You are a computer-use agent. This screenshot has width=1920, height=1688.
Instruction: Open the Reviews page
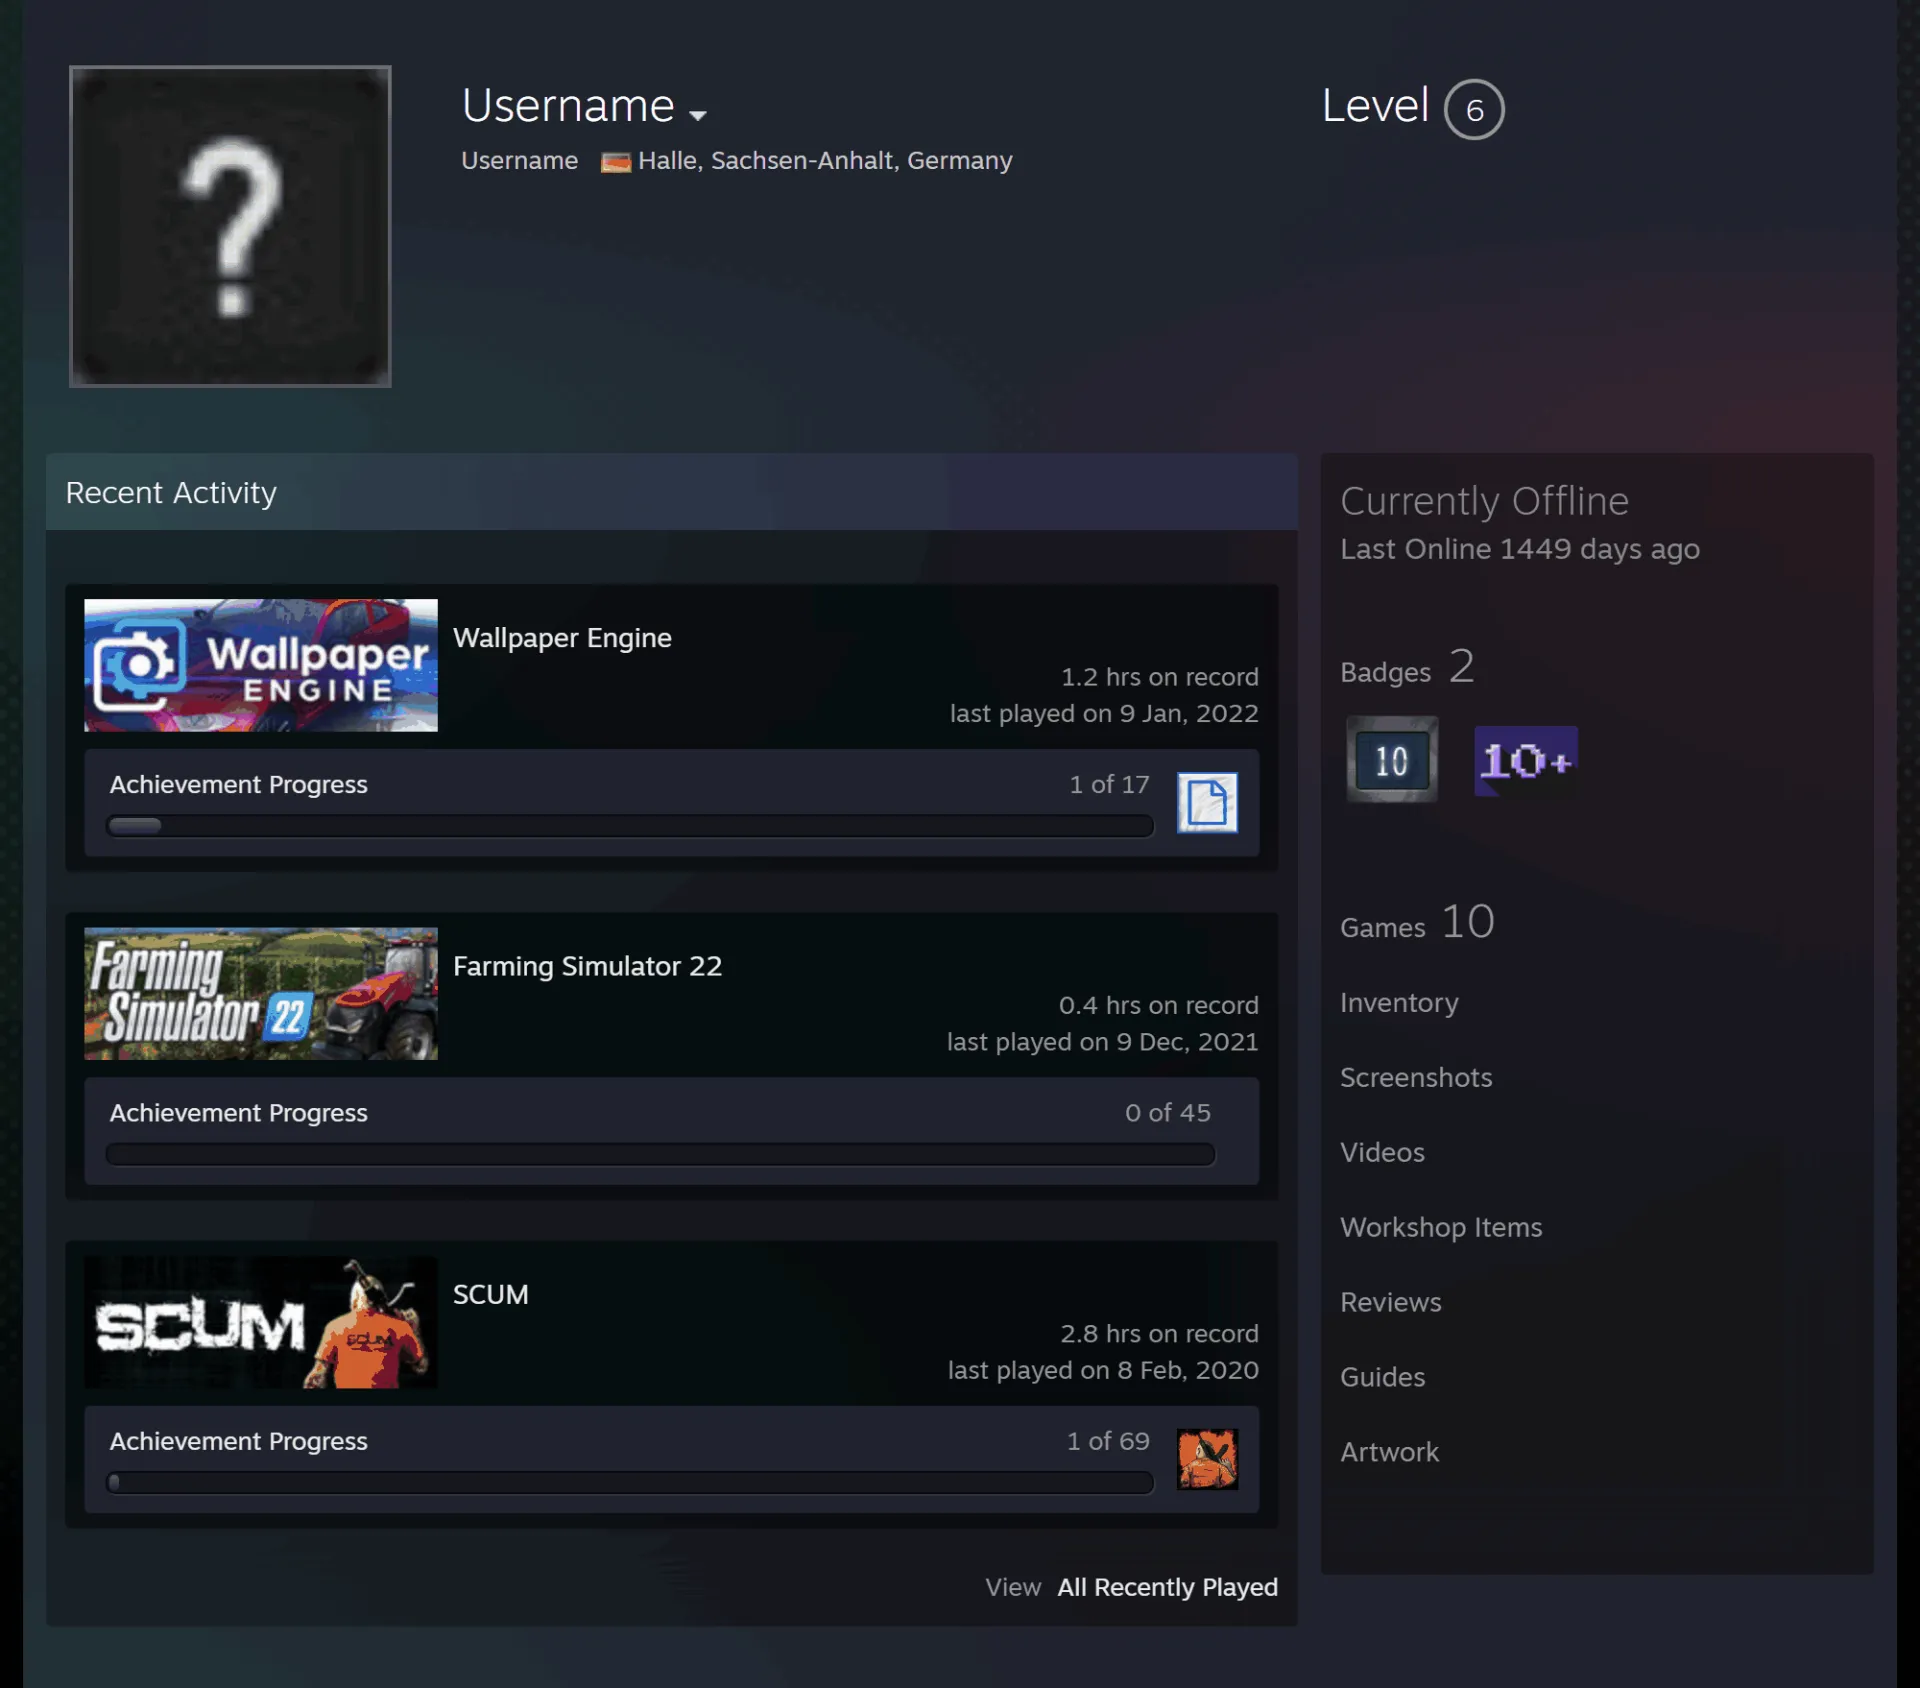[x=1390, y=1302]
